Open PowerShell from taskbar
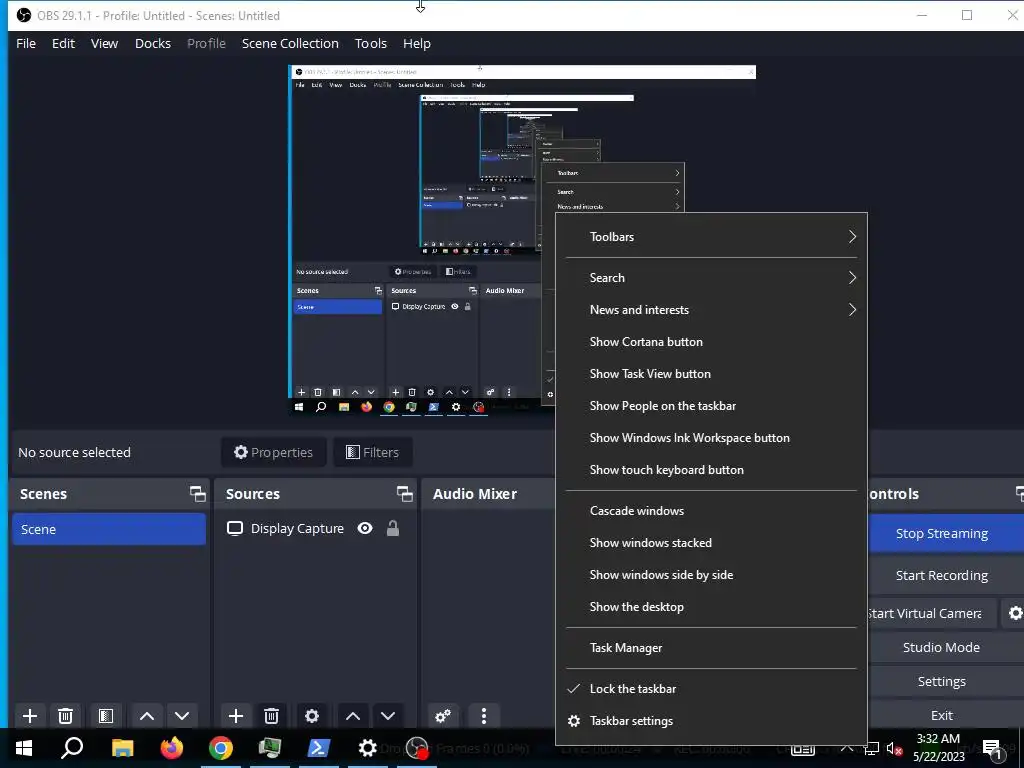The width and height of the screenshot is (1024, 768). pyautogui.click(x=319, y=748)
